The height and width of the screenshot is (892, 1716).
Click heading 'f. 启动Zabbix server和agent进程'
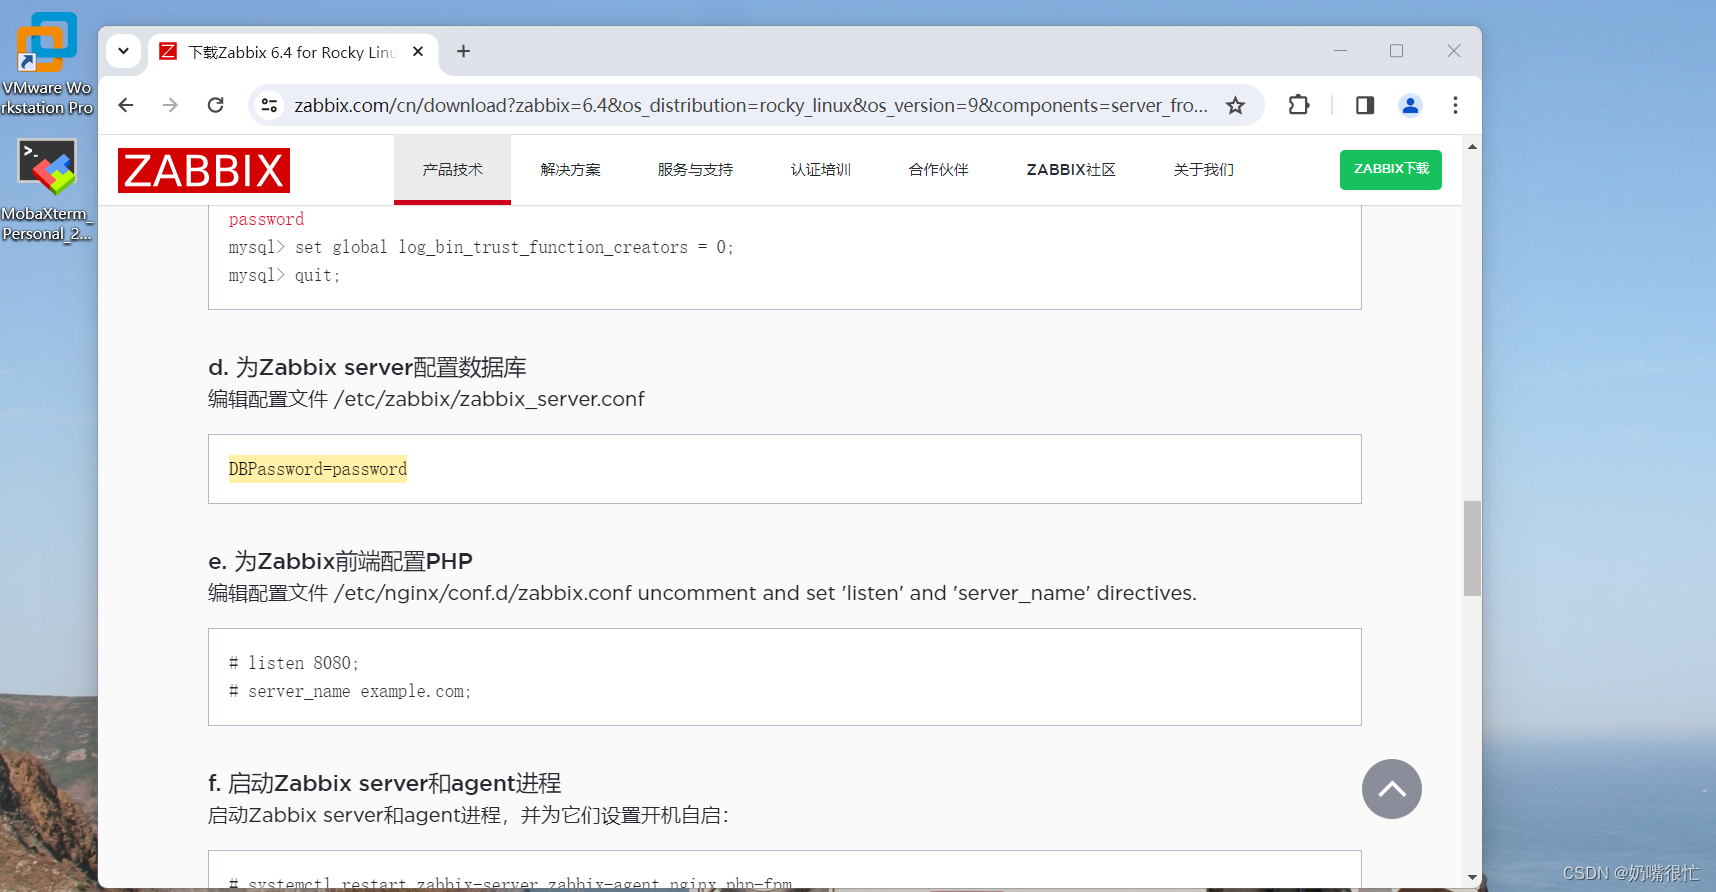click(x=385, y=783)
